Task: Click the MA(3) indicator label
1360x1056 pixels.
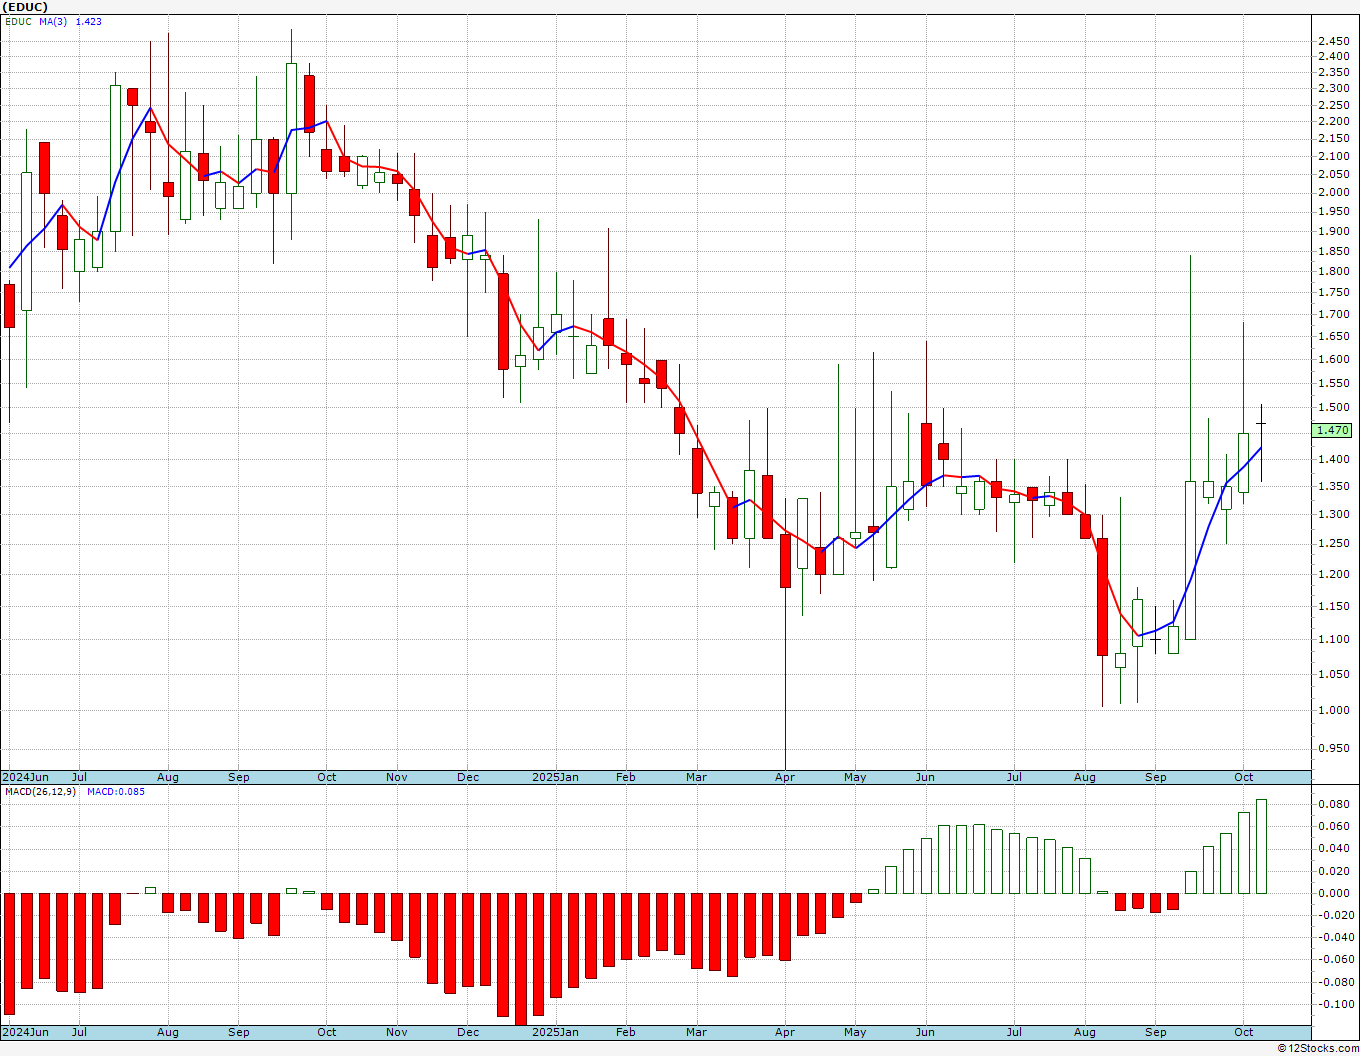Action: pos(54,21)
